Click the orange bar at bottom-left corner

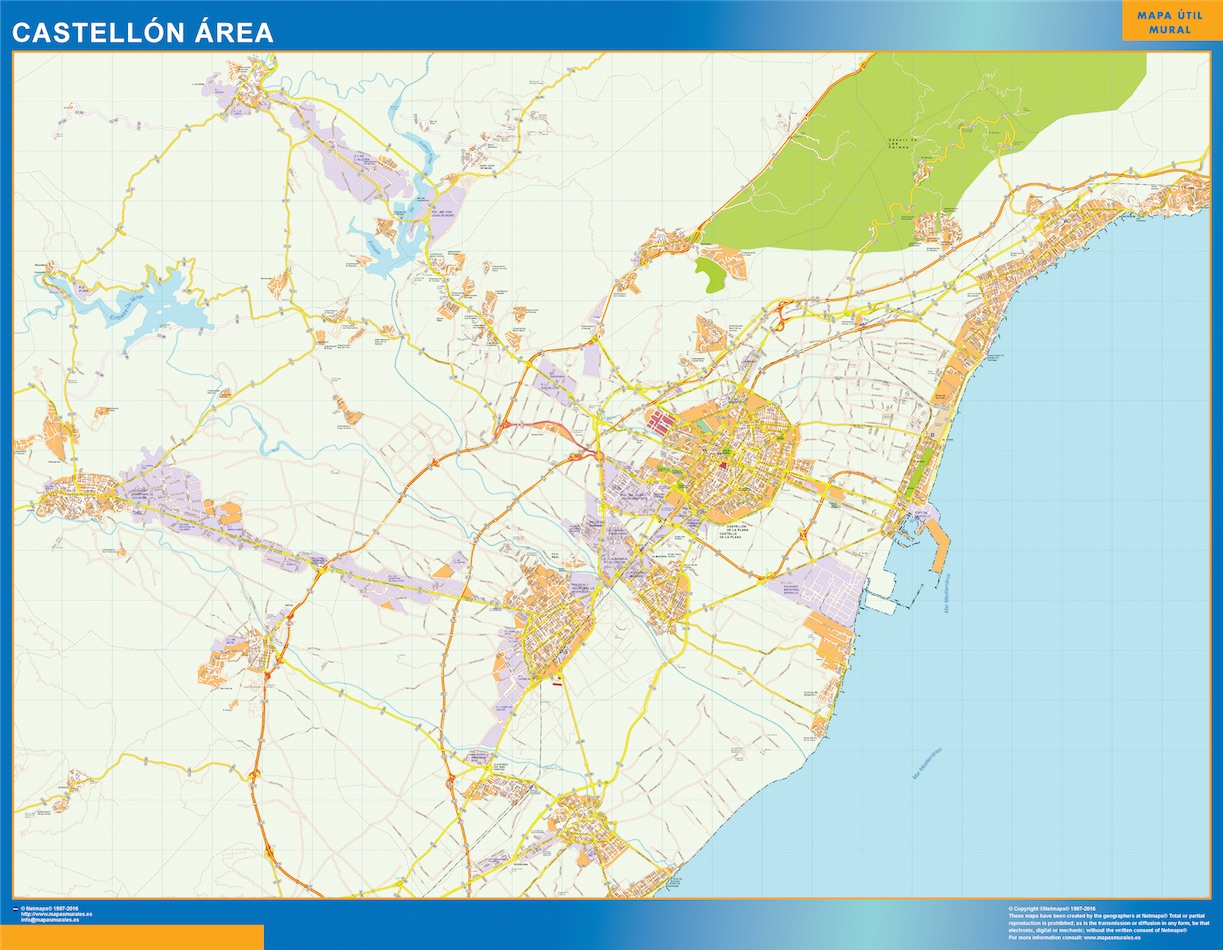click(x=132, y=937)
